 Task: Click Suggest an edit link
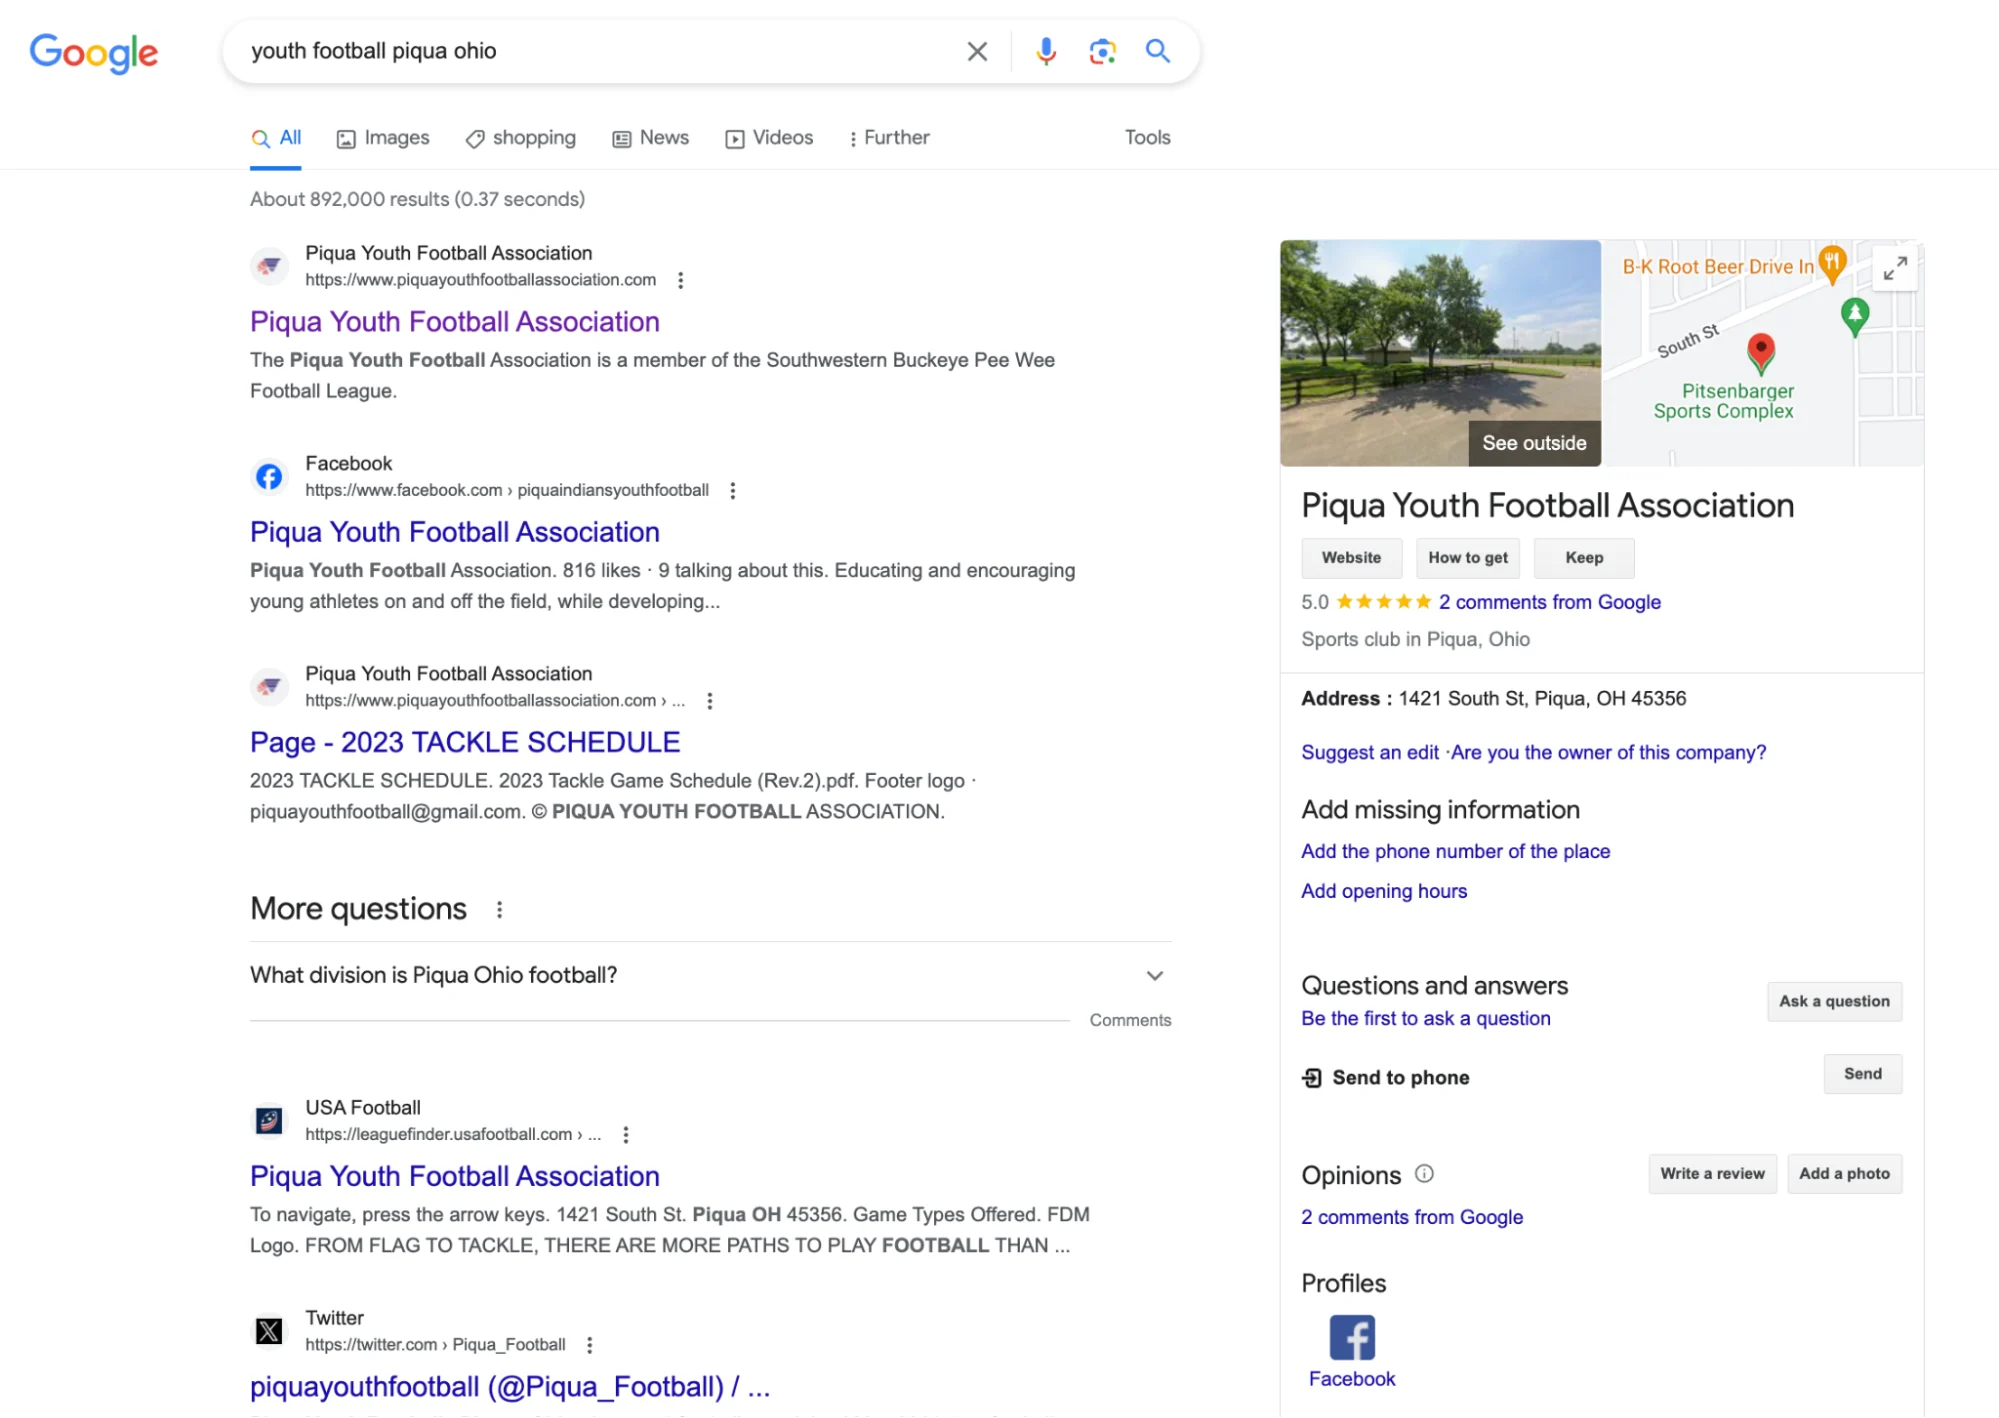(x=1370, y=753)
